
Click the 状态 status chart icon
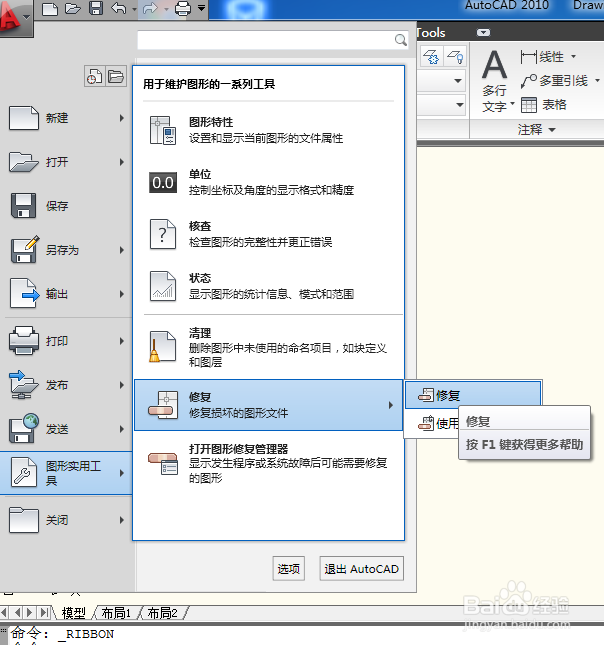[163, 286]
